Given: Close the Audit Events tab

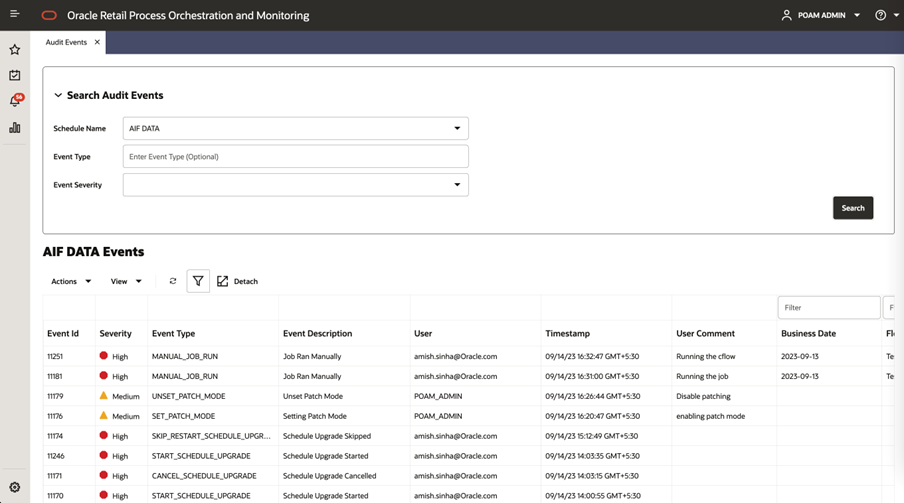Looking at the screenshot, I should click(x=97, y=42).
